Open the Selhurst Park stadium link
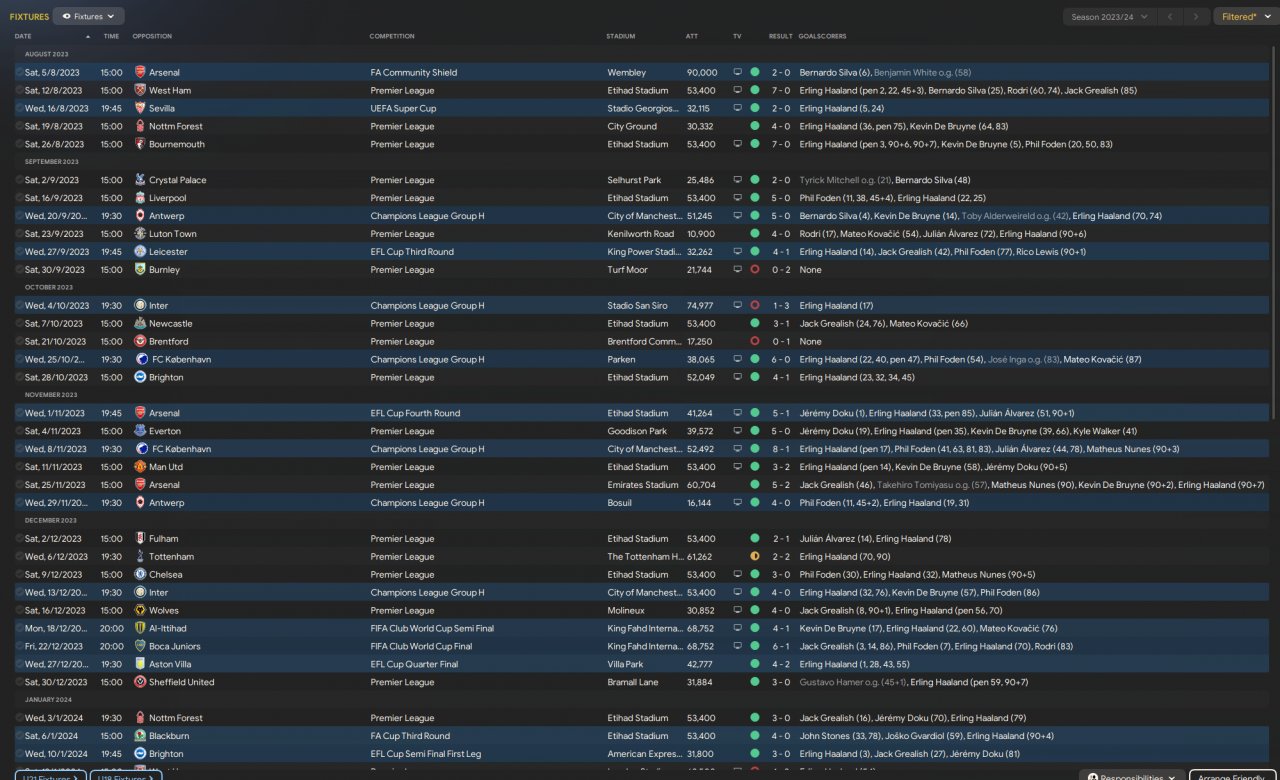The height and width of the screenshot is (780, 1280). pos(634,181)
